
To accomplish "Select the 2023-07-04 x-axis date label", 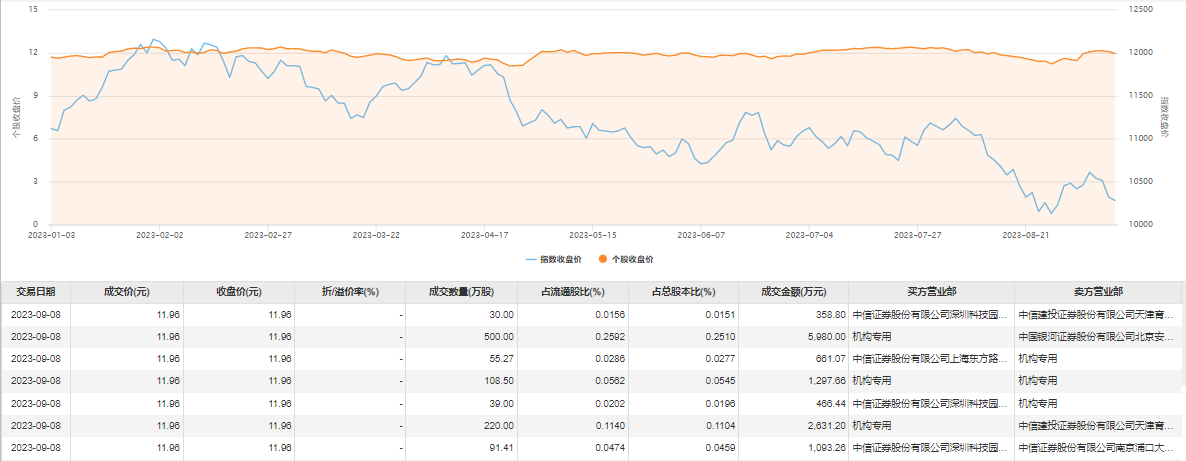I will pos(809,235).
